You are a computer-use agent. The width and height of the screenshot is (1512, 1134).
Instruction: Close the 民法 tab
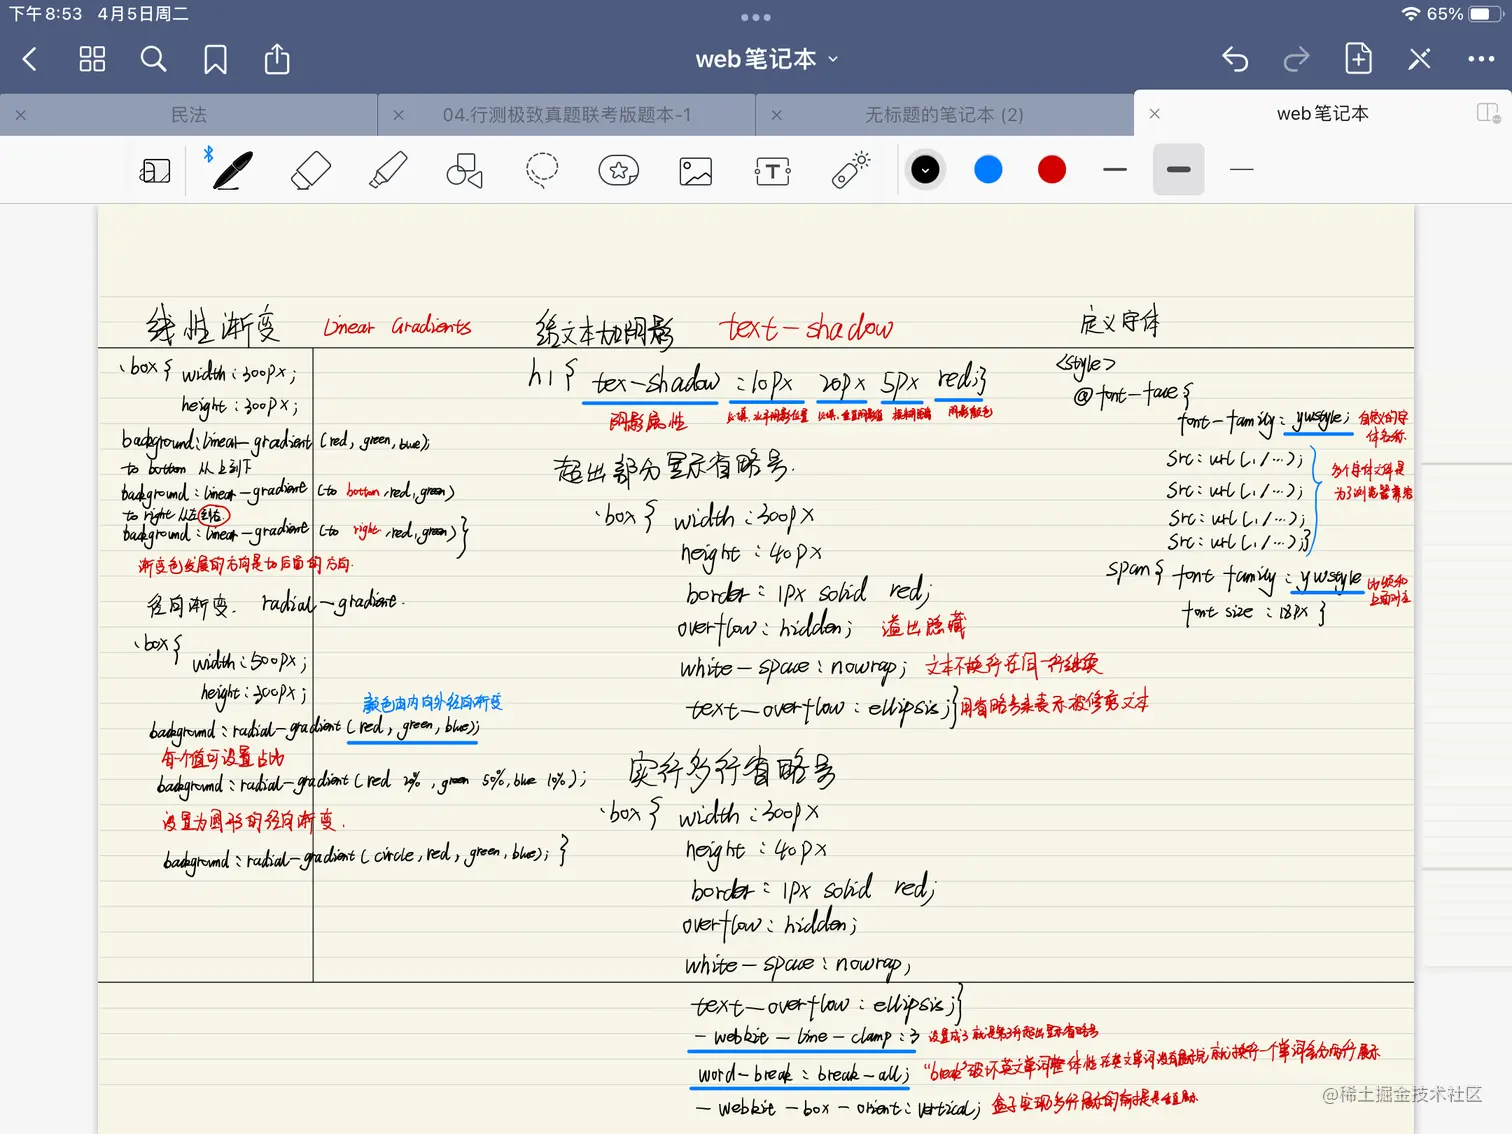pos(21,115)
